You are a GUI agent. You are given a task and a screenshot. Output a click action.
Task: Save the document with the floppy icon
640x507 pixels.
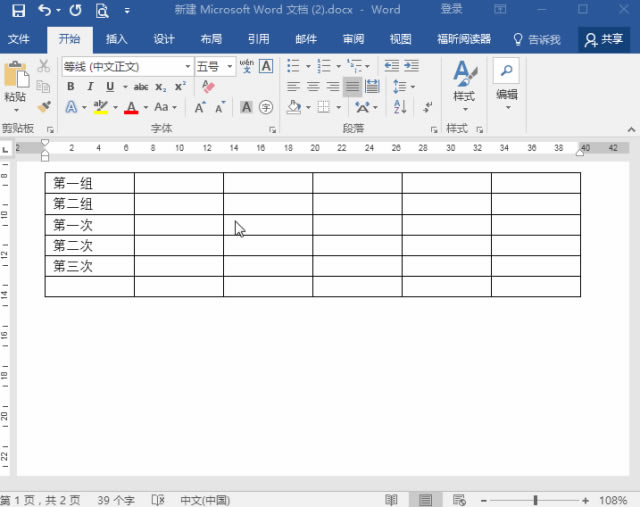coord(18,10)
